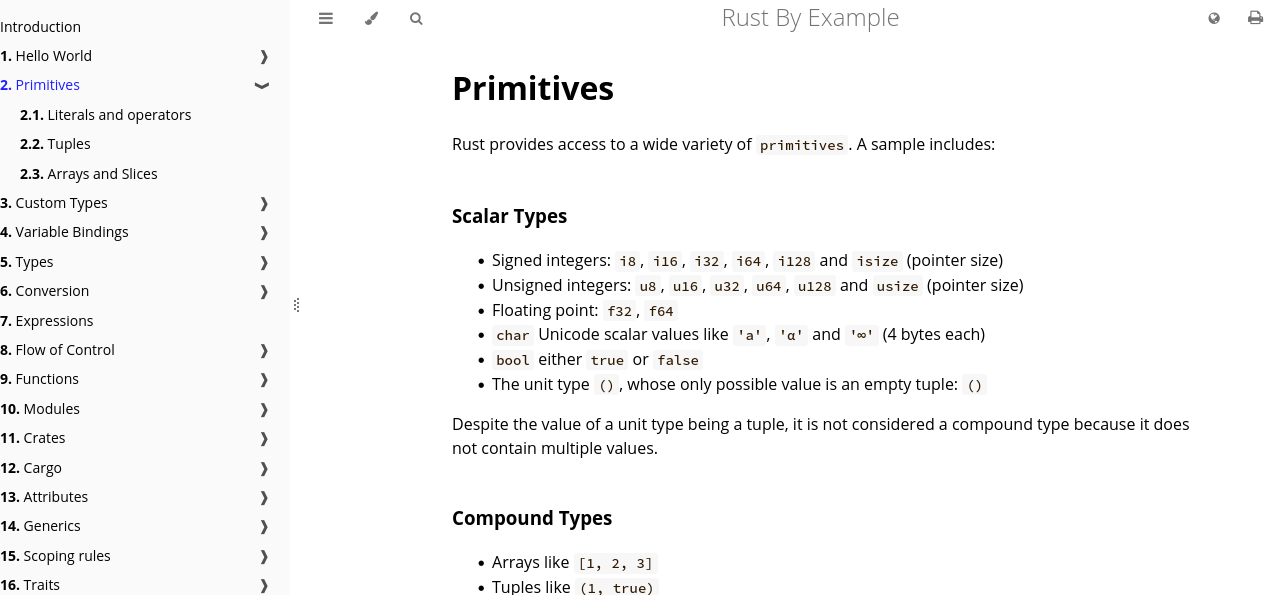This screenshot has height=595, width=1269.
Task: Open the Cargo chapter link
Action: click(42, 468)
